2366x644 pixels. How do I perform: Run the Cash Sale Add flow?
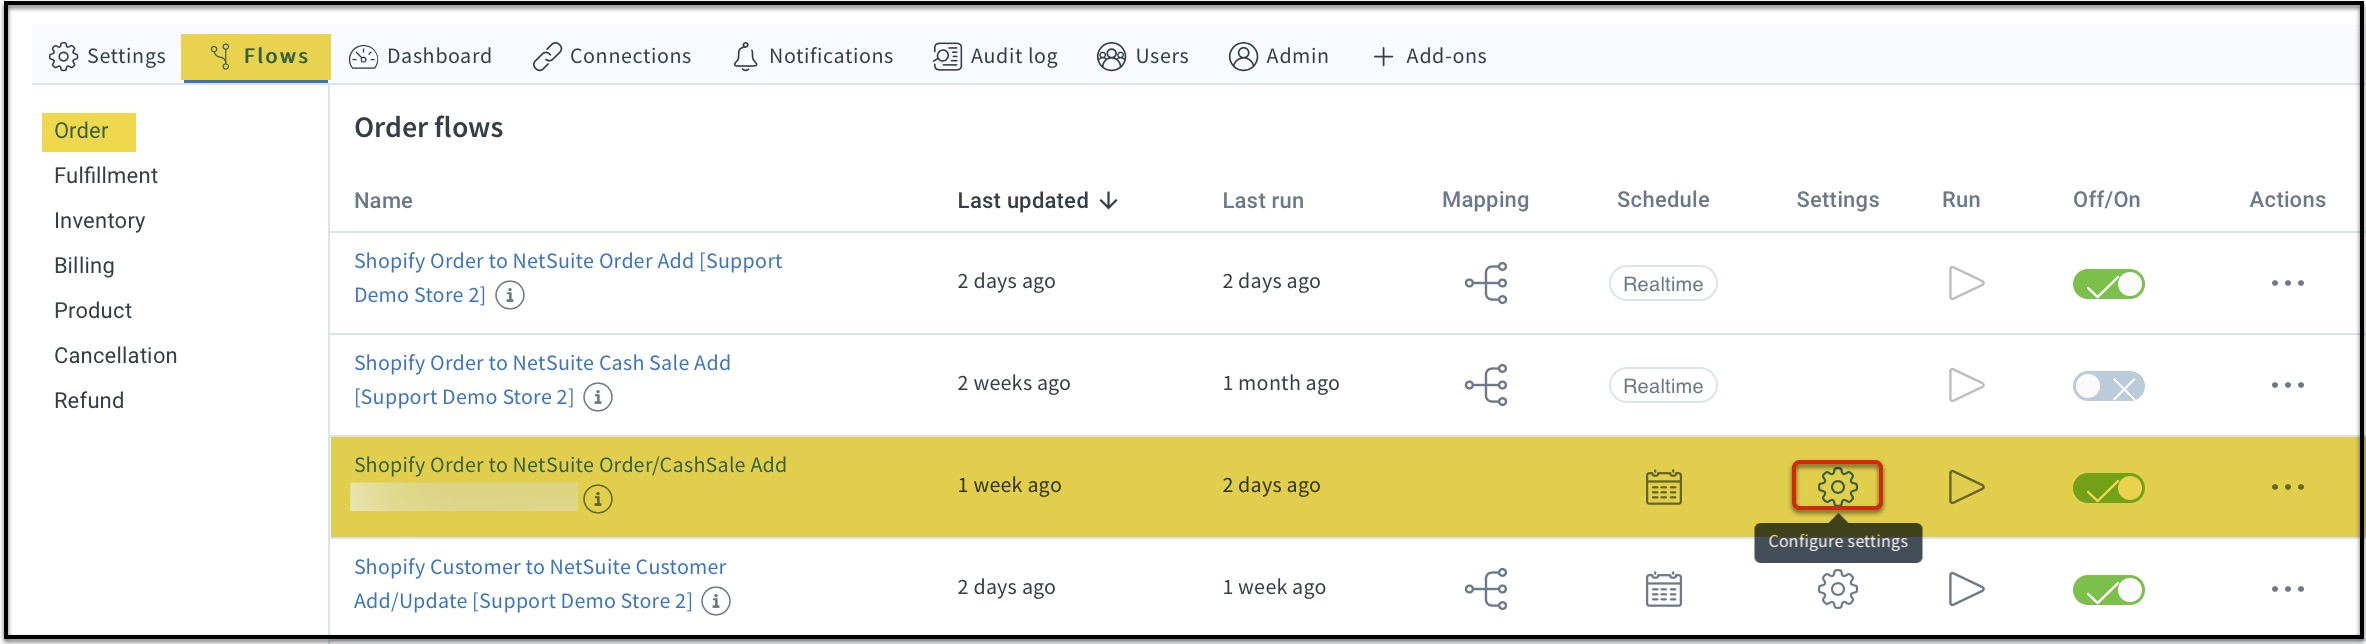click(1966, 385)
